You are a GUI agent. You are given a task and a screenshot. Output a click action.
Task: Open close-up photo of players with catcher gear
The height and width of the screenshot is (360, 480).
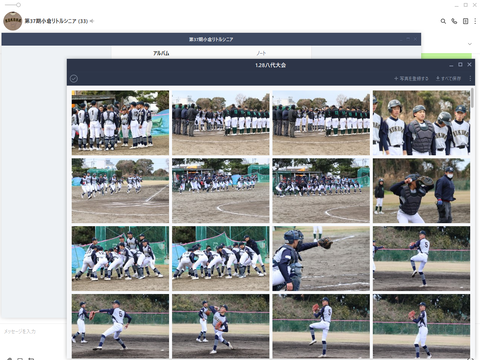[x=421, y=123]
